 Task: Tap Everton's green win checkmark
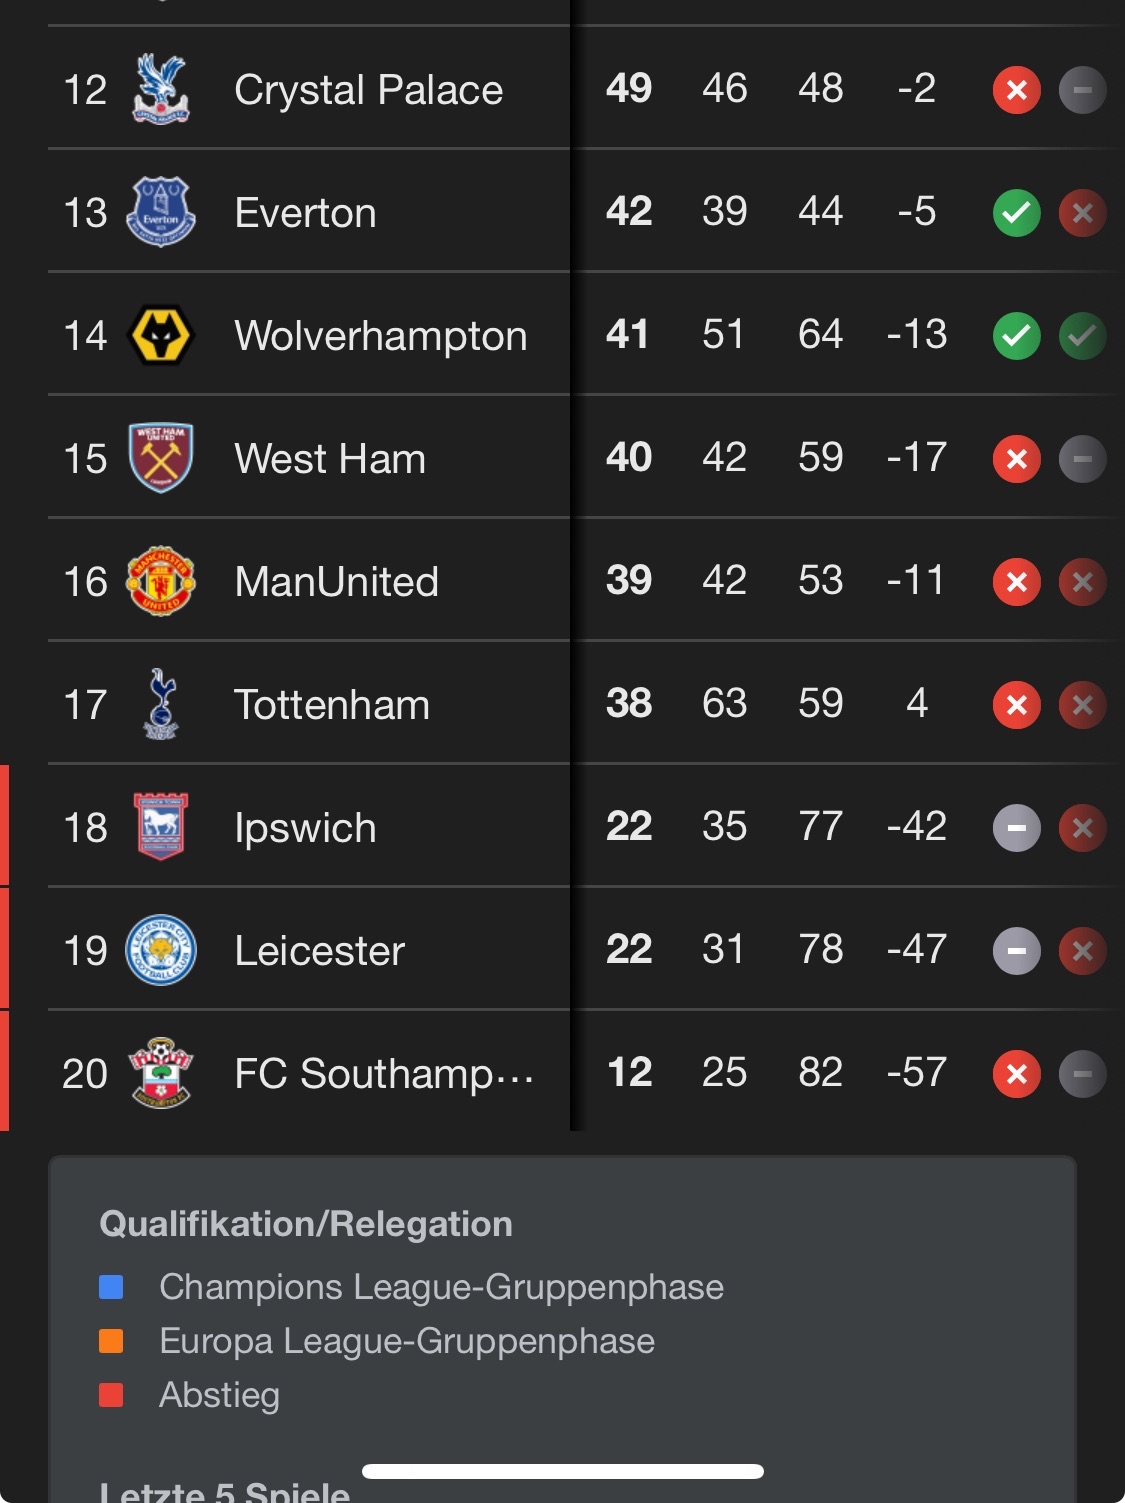1016,213
